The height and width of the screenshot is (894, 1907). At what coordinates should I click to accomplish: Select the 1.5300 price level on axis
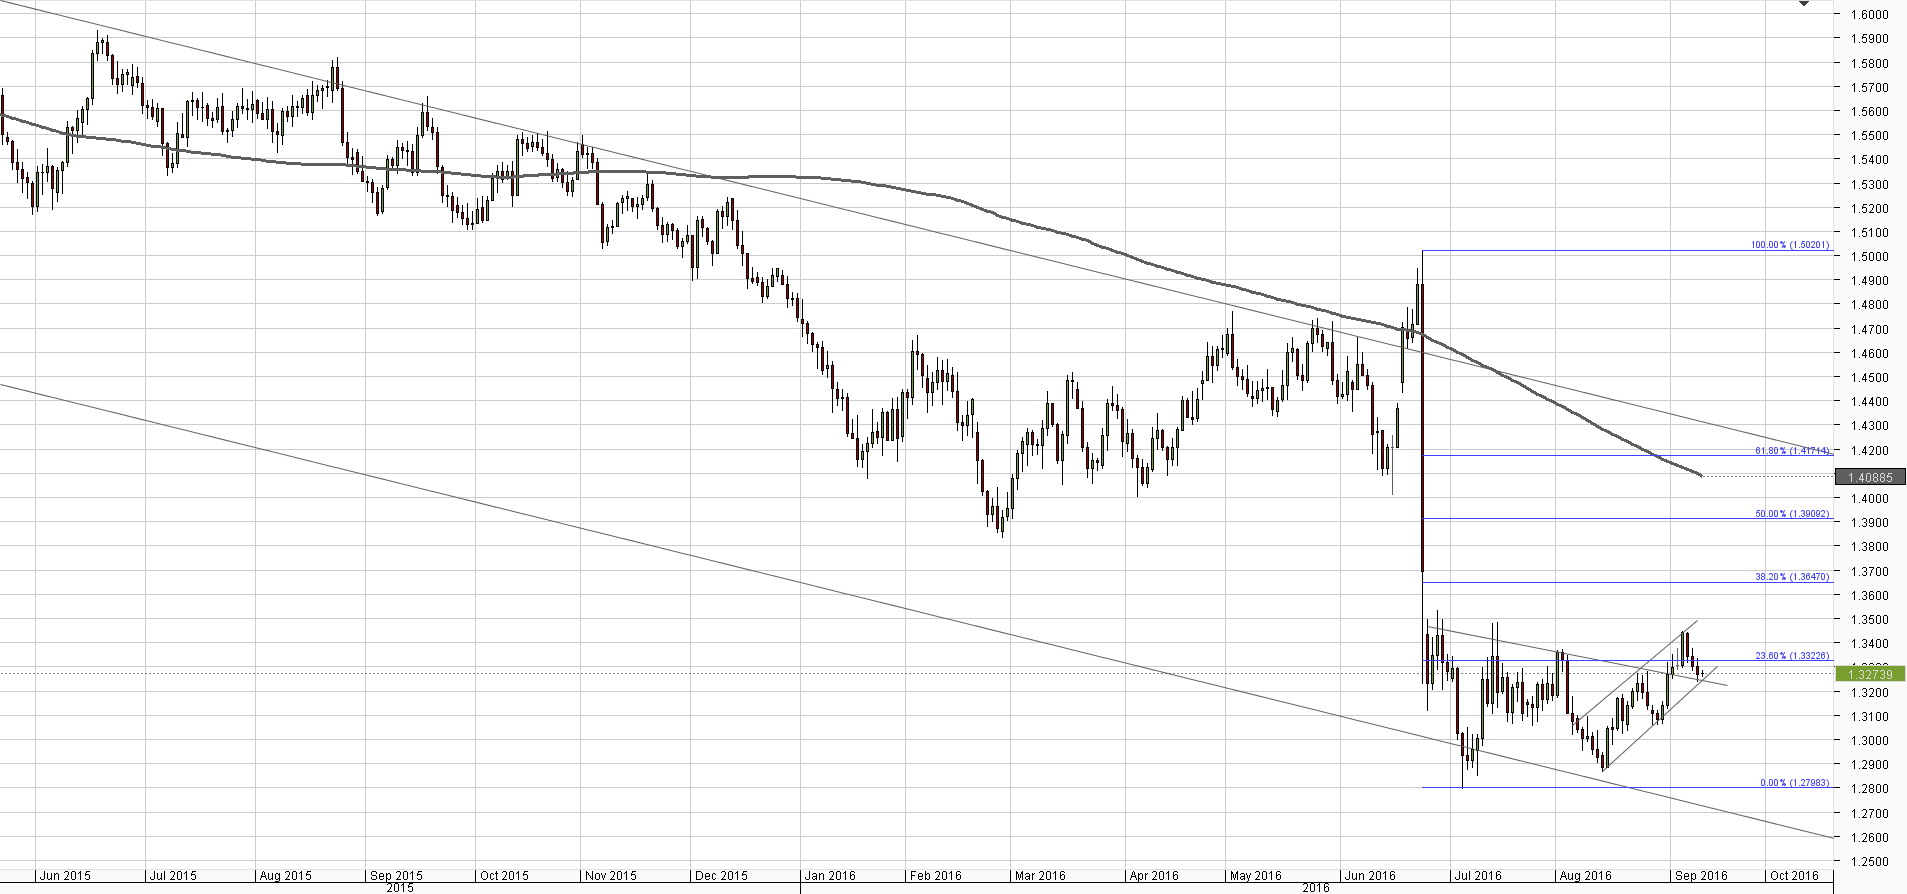coord(1869,185)
